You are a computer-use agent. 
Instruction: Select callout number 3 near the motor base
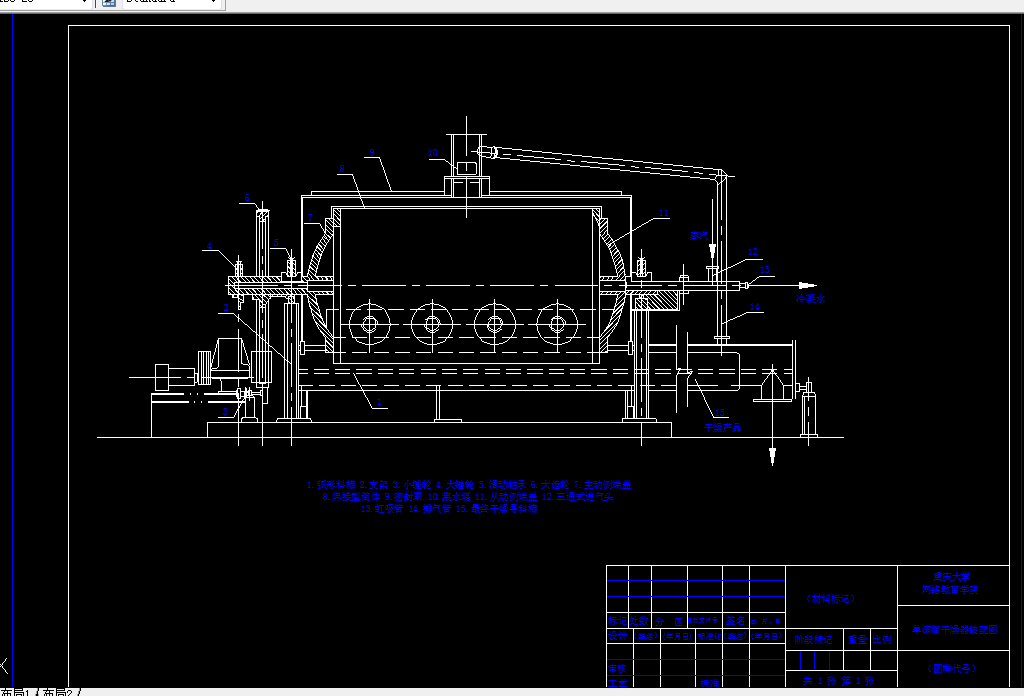tap(225, 411)
